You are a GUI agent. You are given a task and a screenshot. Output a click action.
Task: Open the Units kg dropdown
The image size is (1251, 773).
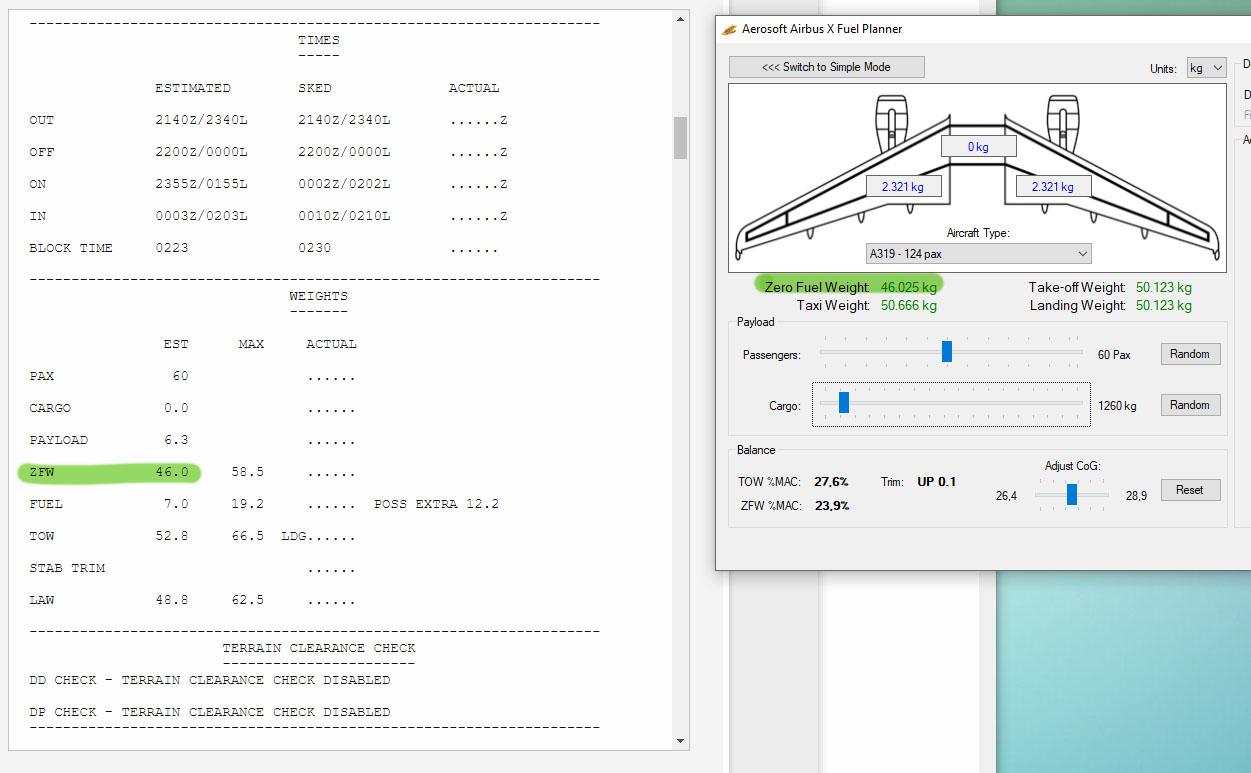coord(1206,68)
